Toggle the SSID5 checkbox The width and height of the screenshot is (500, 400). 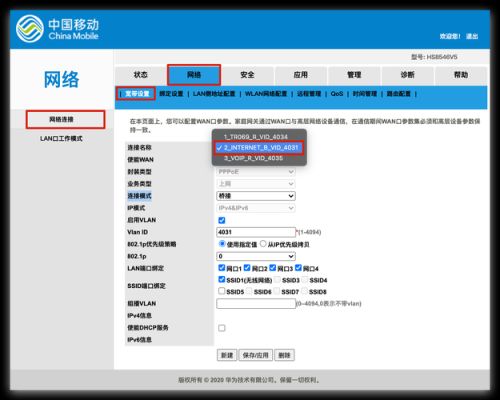(x=222, y=291)
